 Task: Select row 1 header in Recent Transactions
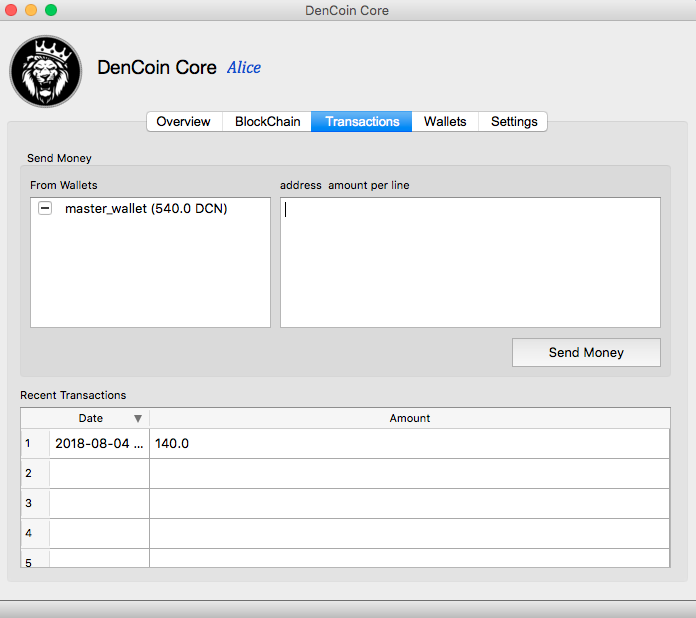click(x=29, y=443)
